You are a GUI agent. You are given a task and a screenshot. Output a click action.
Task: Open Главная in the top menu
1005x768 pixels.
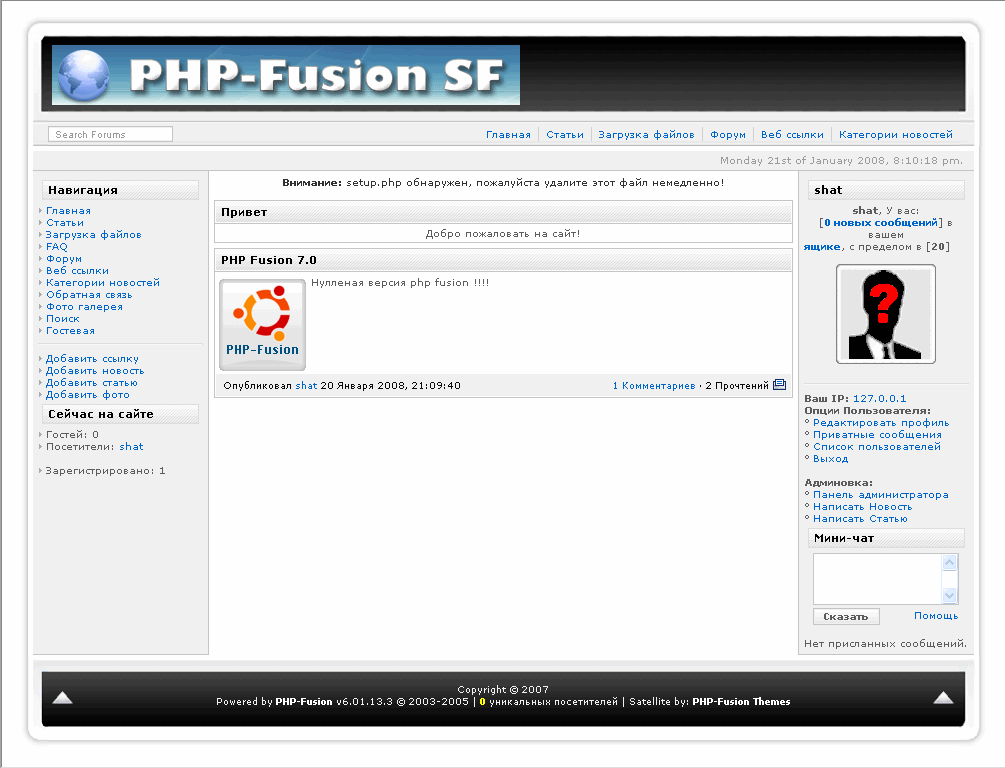pos(508,135)
